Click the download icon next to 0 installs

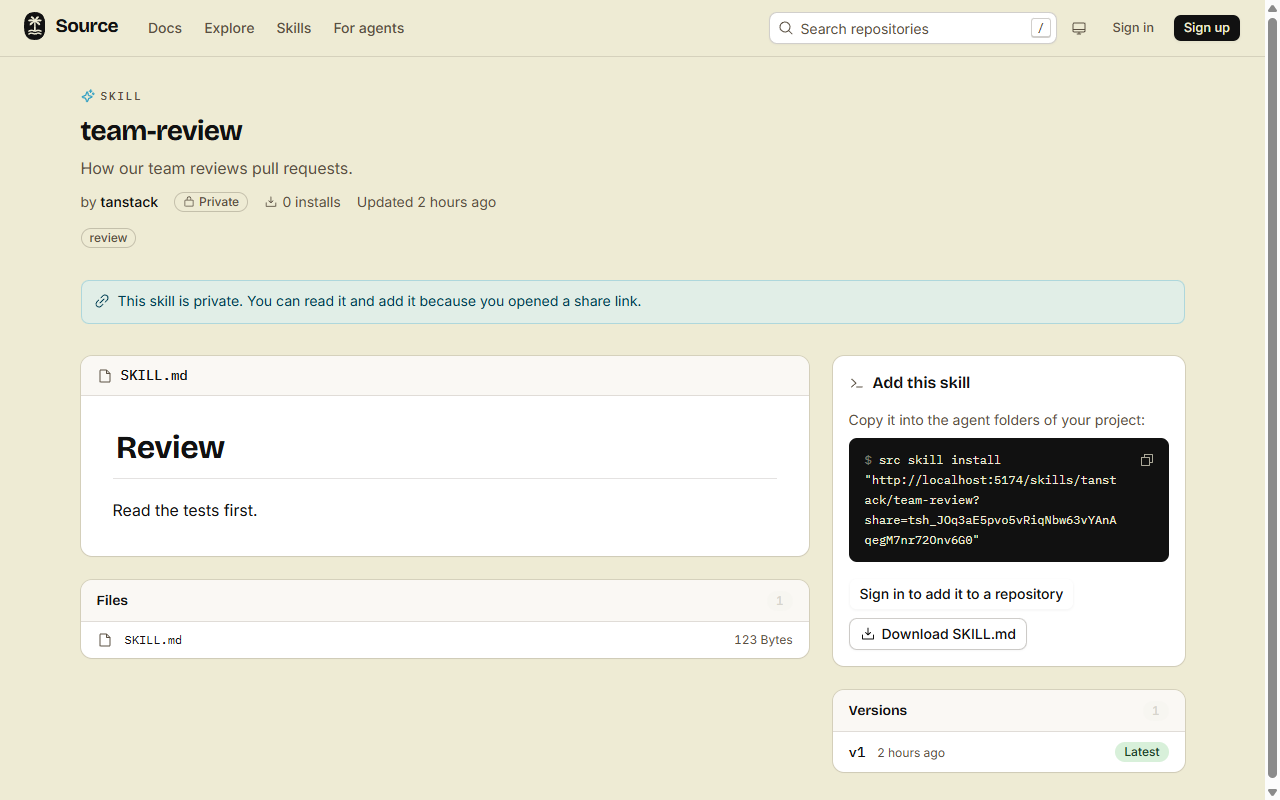click(271, 202)
